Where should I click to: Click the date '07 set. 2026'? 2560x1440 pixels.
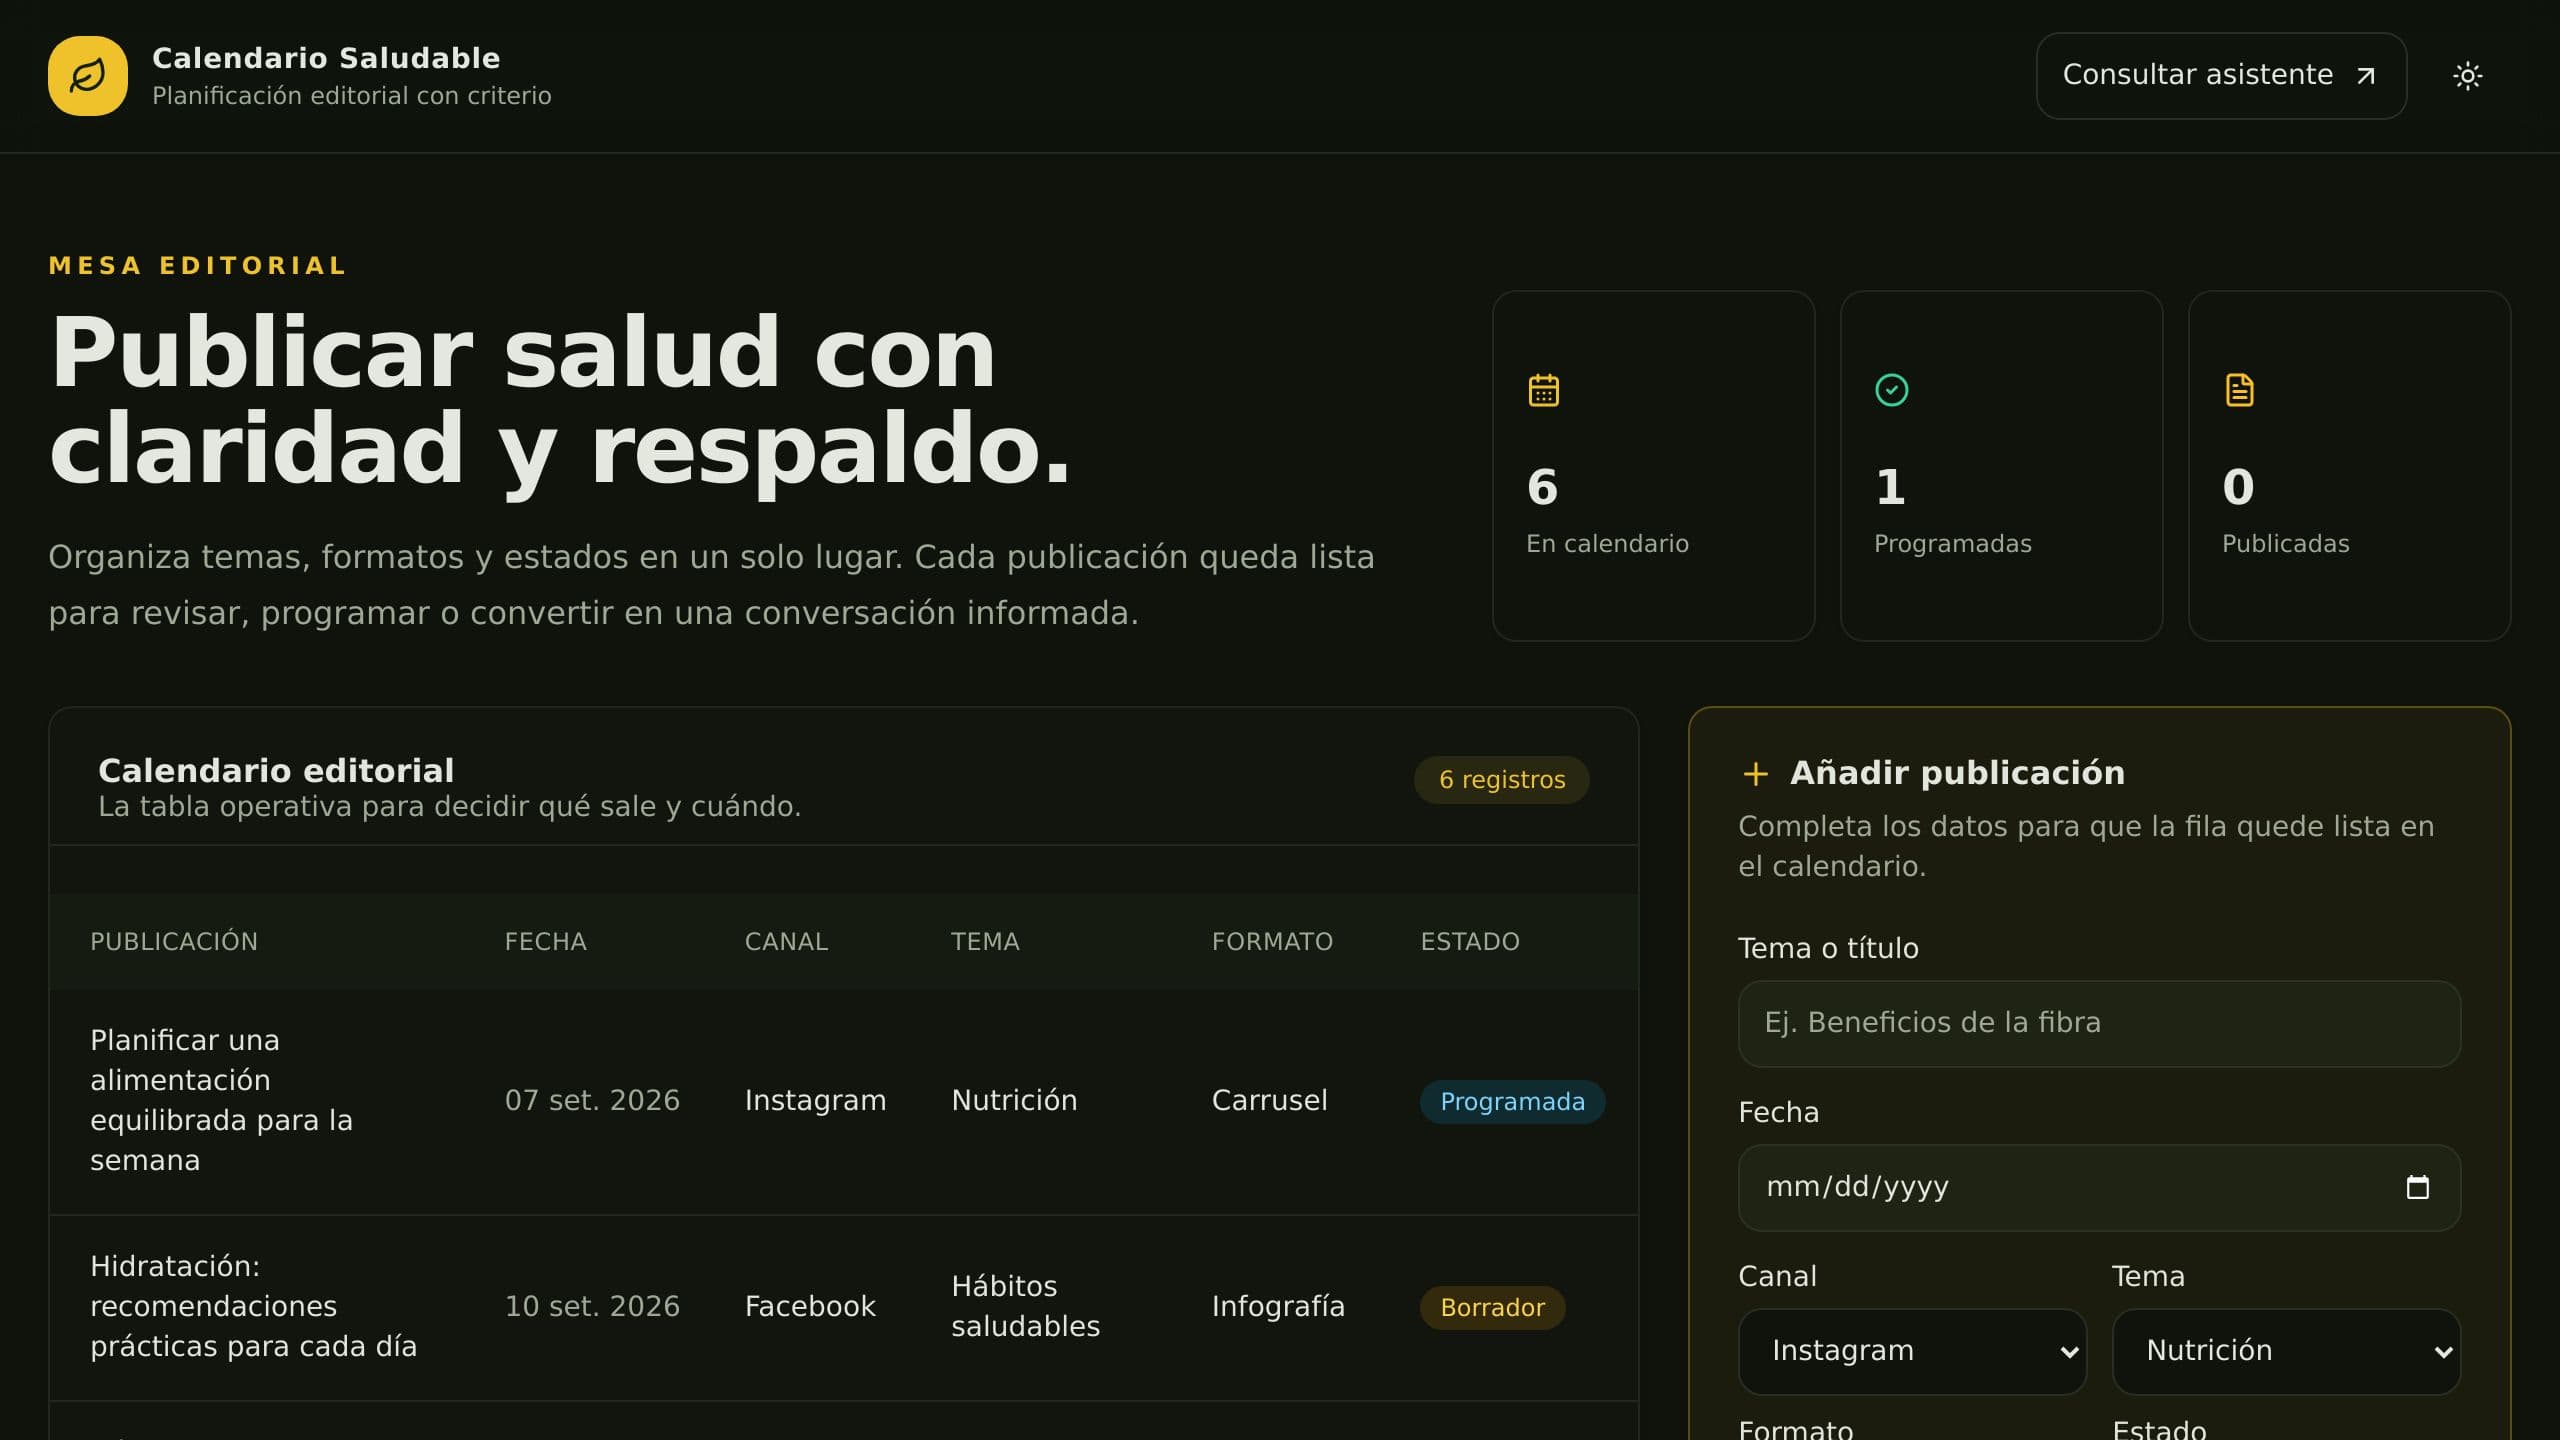tap(592, 1101)
